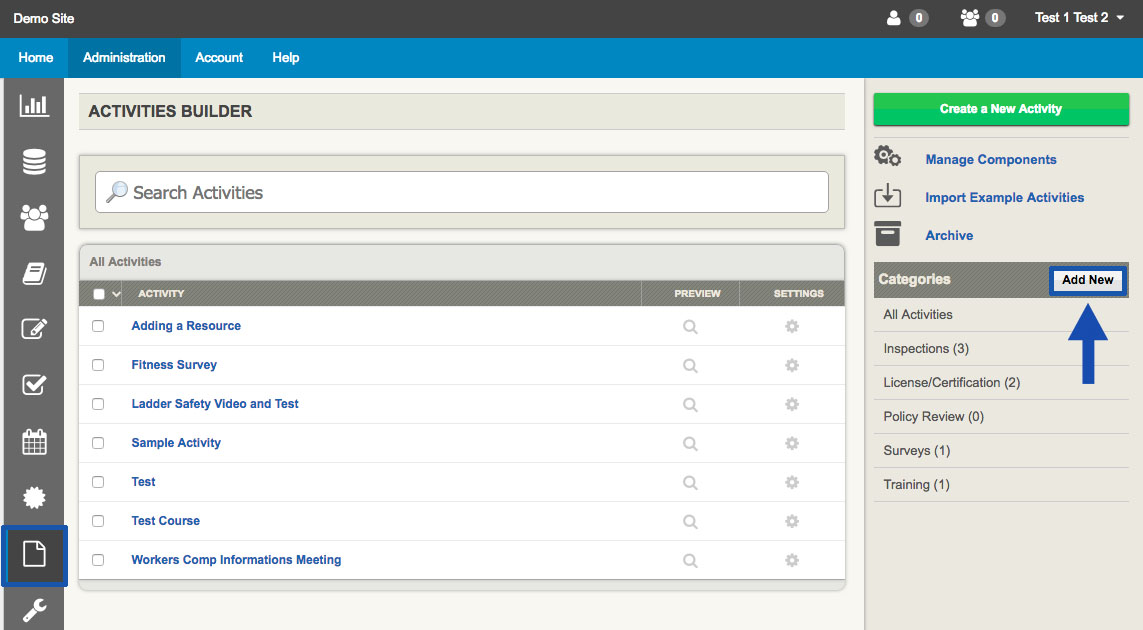Click the checkmark tasks sidebar icon

[x=34, y=385]
